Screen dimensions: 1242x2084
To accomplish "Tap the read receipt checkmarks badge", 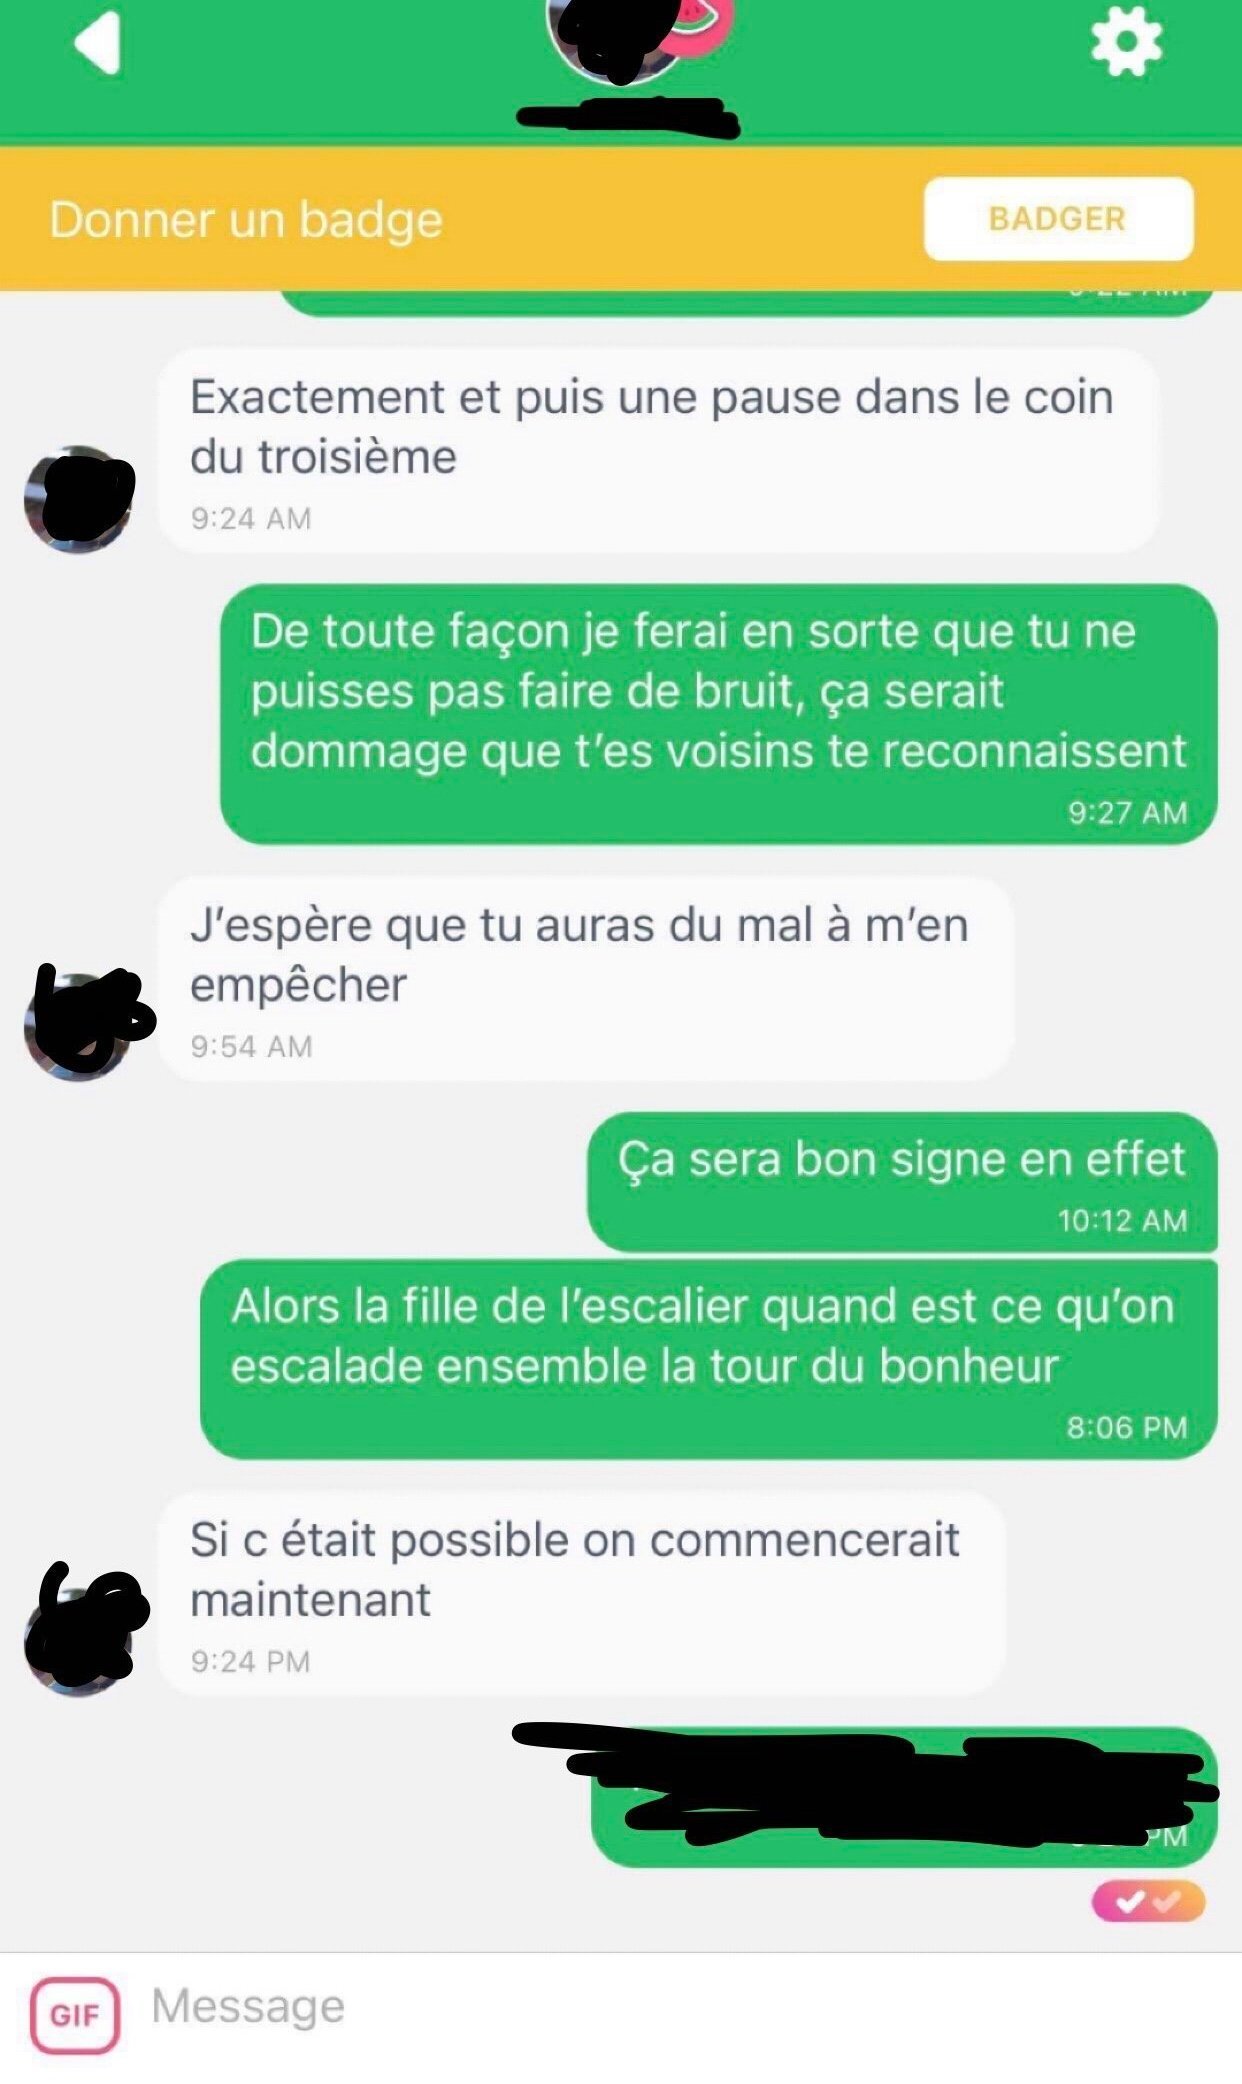I will tap(1148, 1901).
